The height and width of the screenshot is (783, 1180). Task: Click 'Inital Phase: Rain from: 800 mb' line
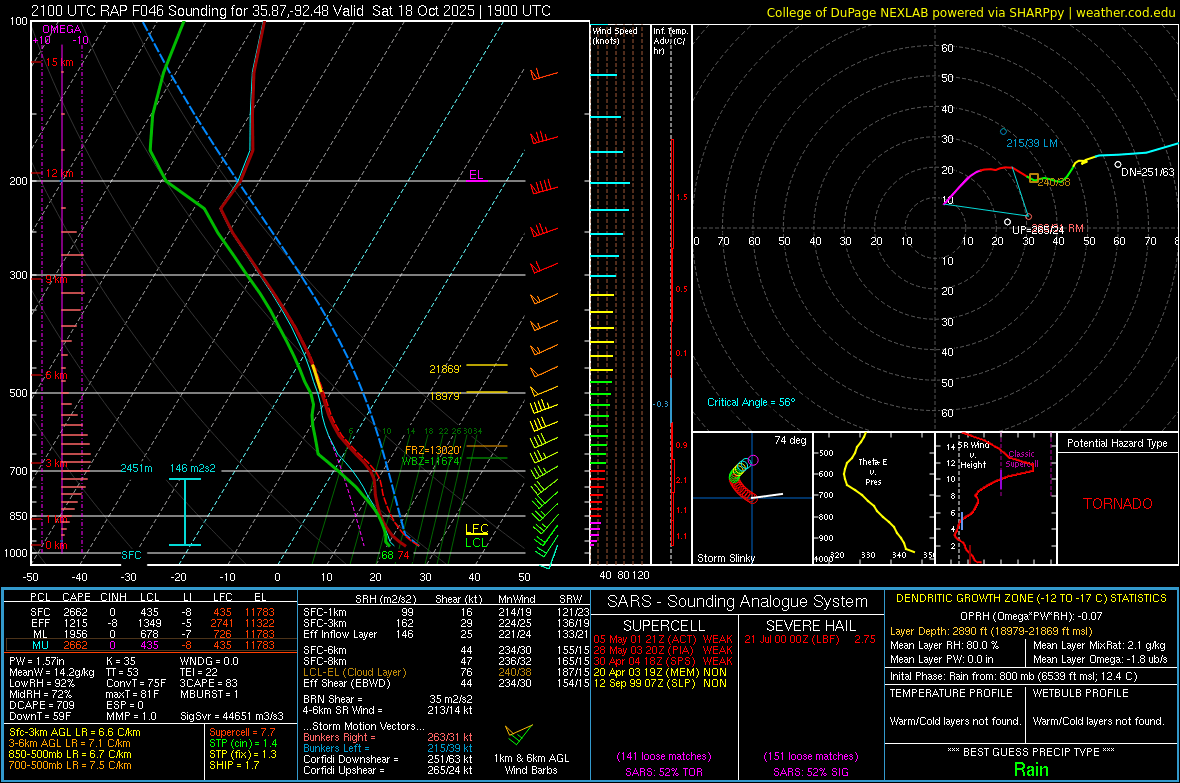pos(1013,676)
